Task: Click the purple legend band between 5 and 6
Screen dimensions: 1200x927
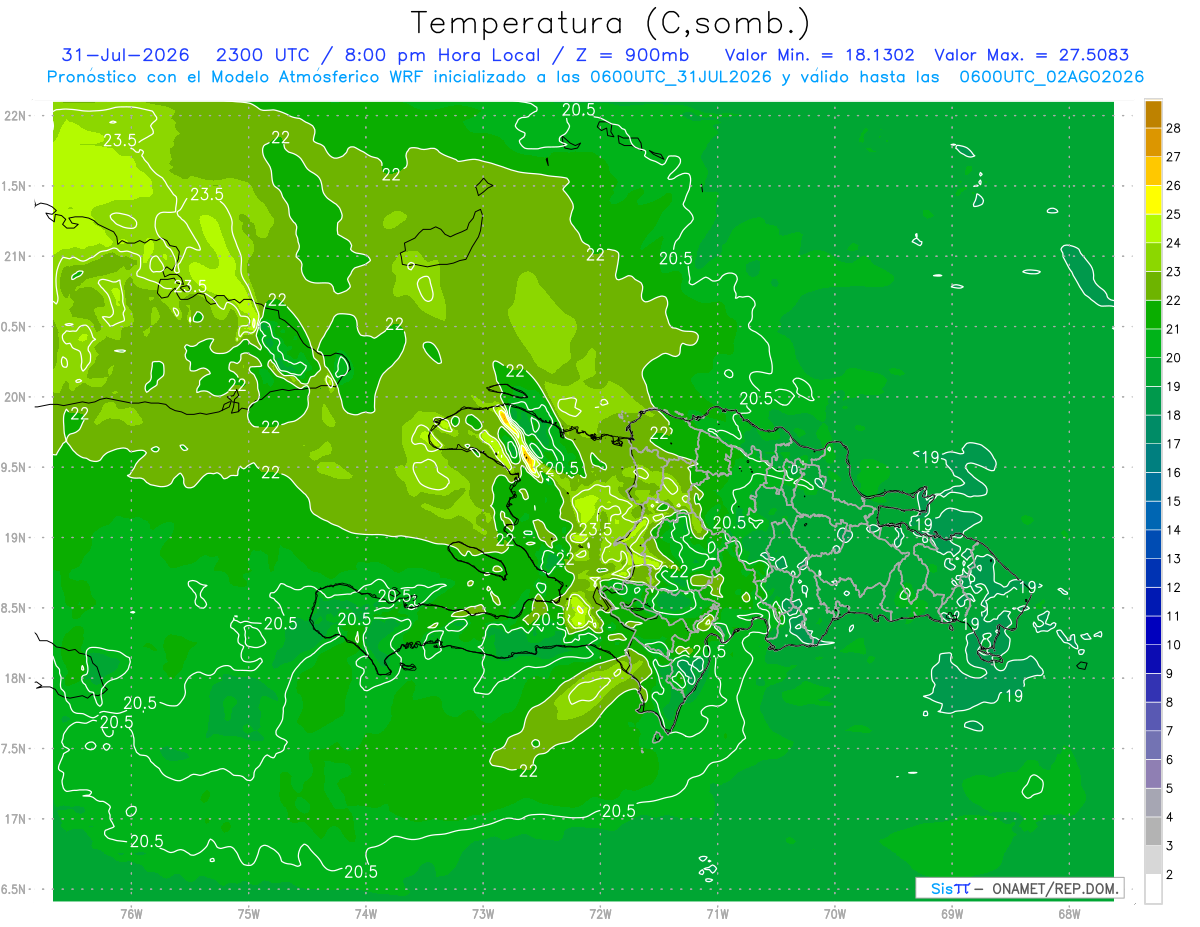Action: point(1153,775)
